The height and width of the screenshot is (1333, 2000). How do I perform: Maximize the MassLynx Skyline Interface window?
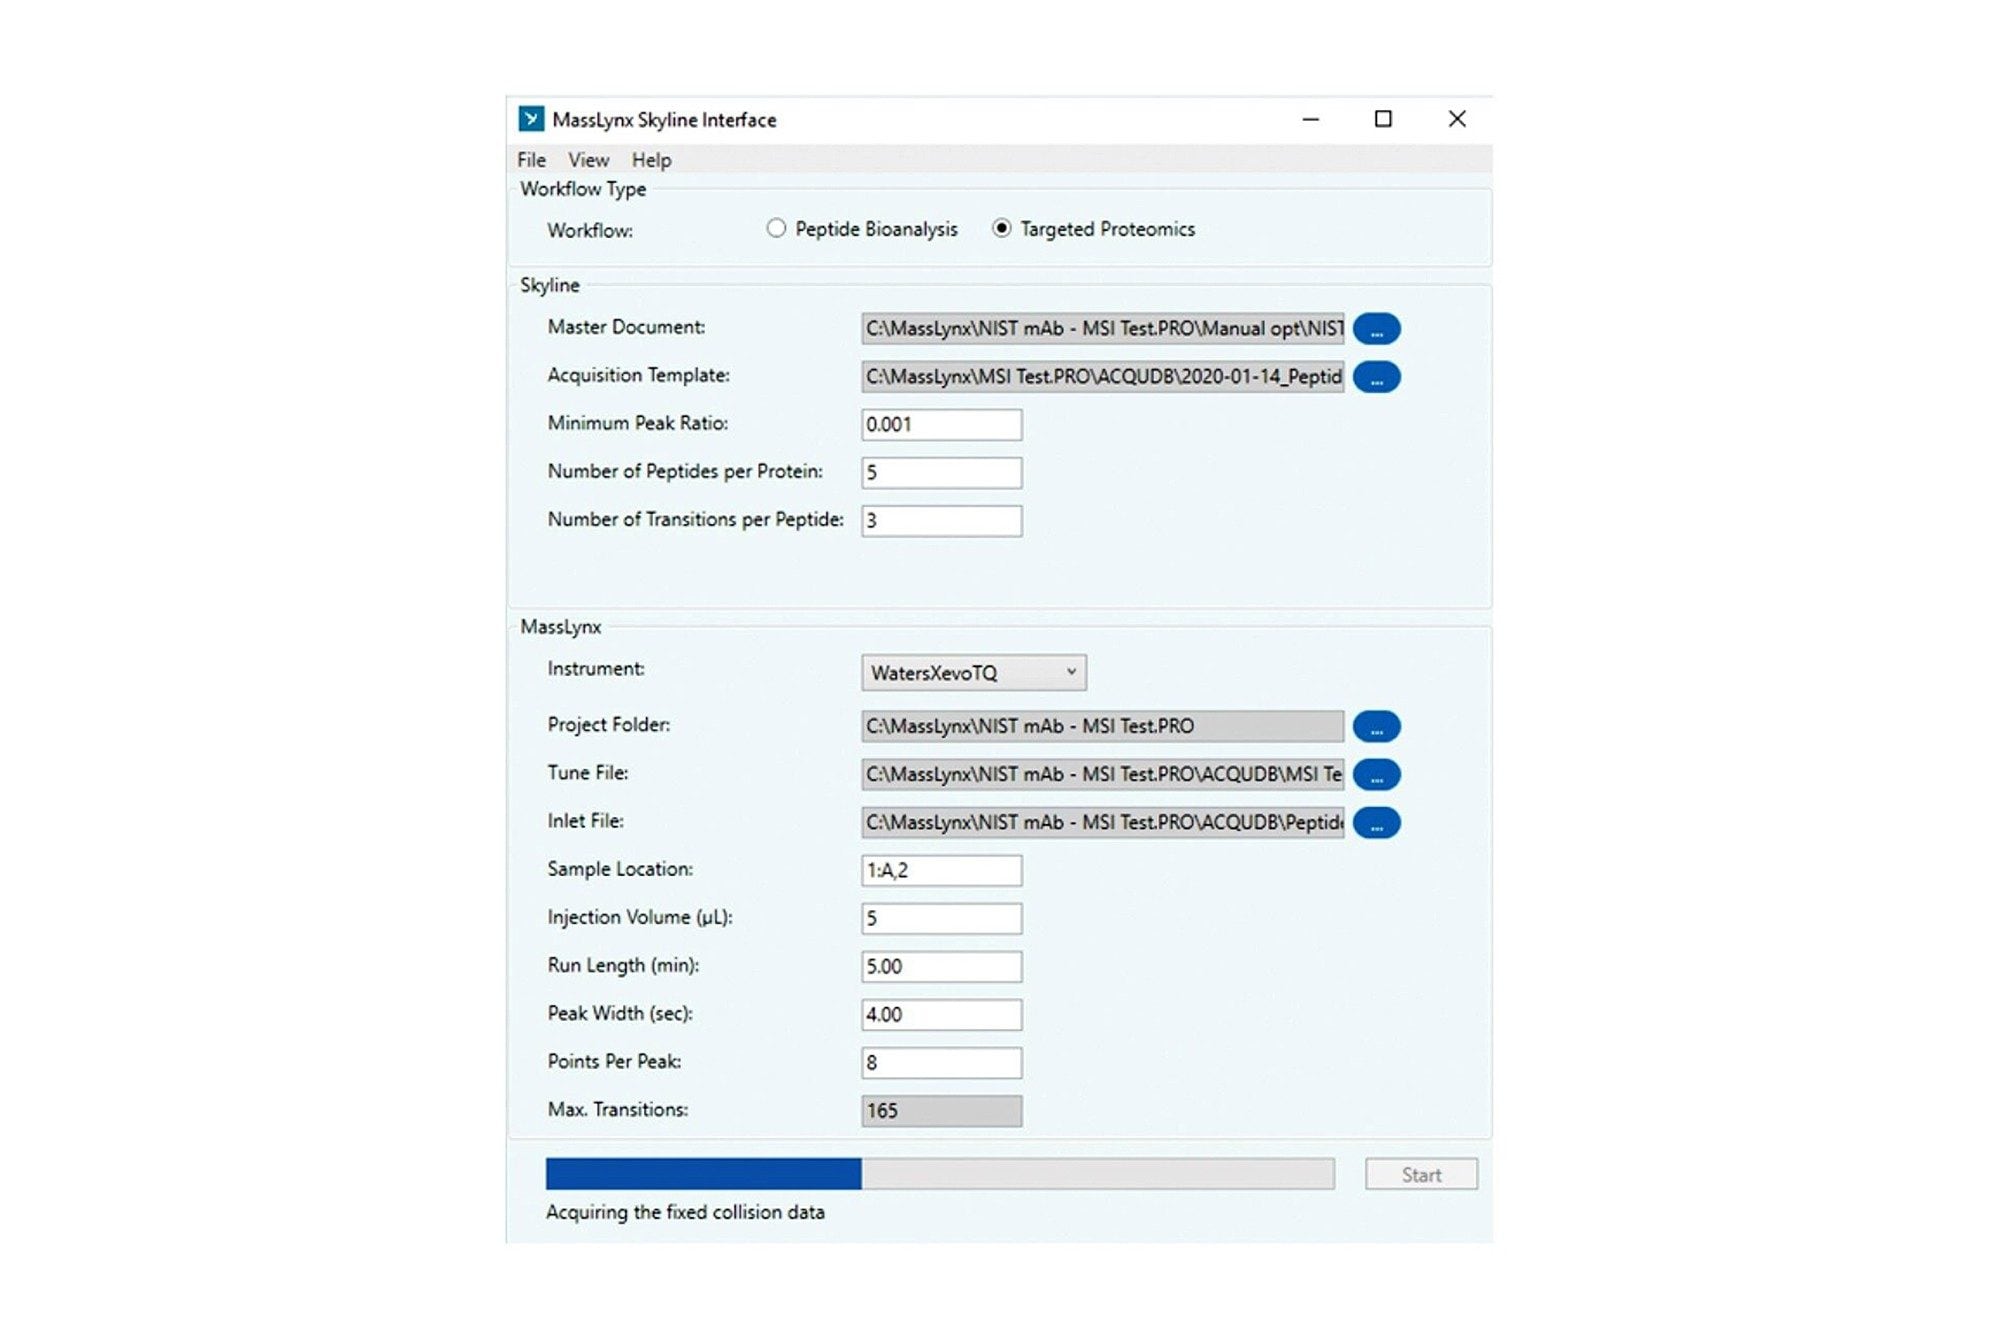click(1383, 119)
